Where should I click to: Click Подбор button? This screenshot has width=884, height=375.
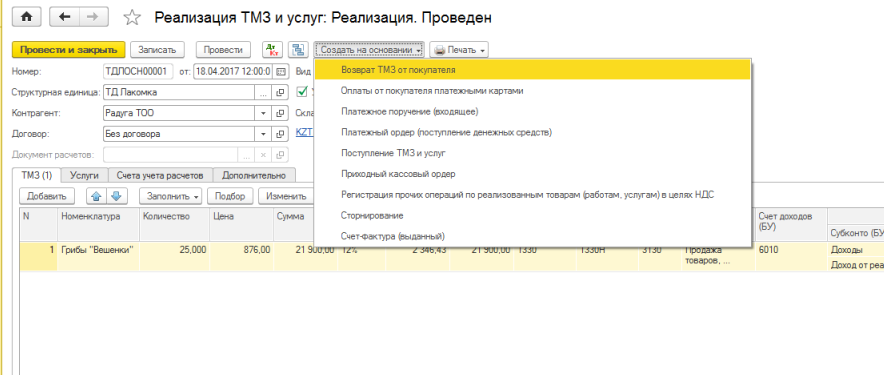[x=229, y=196]
